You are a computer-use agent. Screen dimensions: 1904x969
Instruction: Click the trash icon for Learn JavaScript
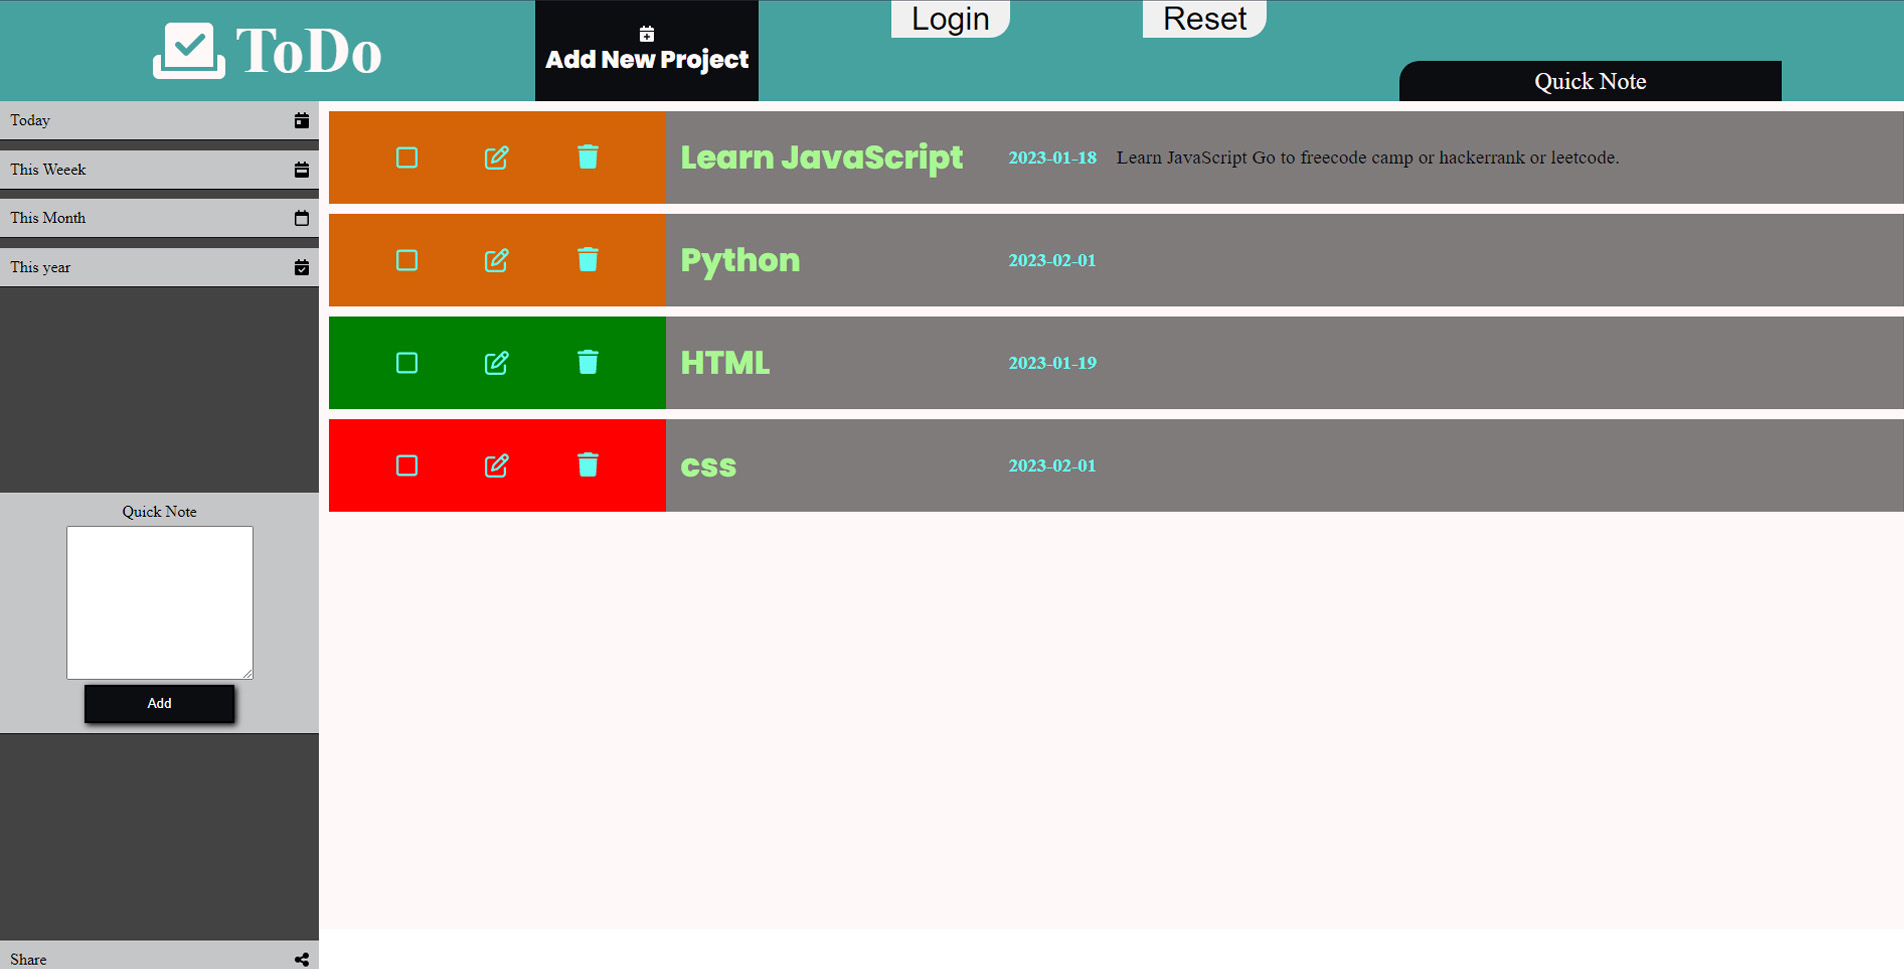[x=588, y=157]
